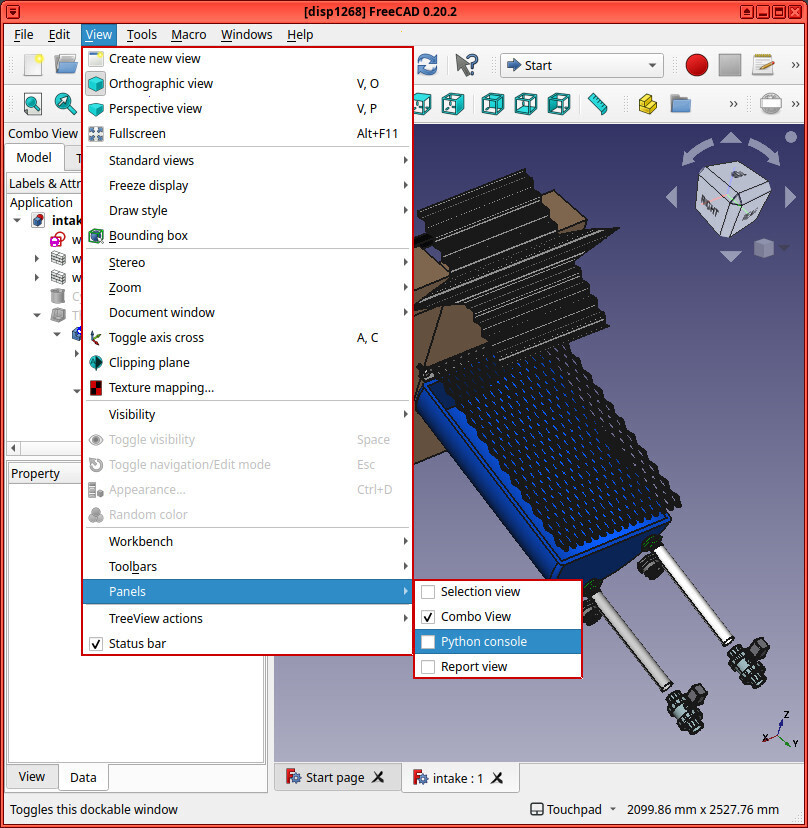
Task: Expand the Stereo submenu
Action: (247, 262)
